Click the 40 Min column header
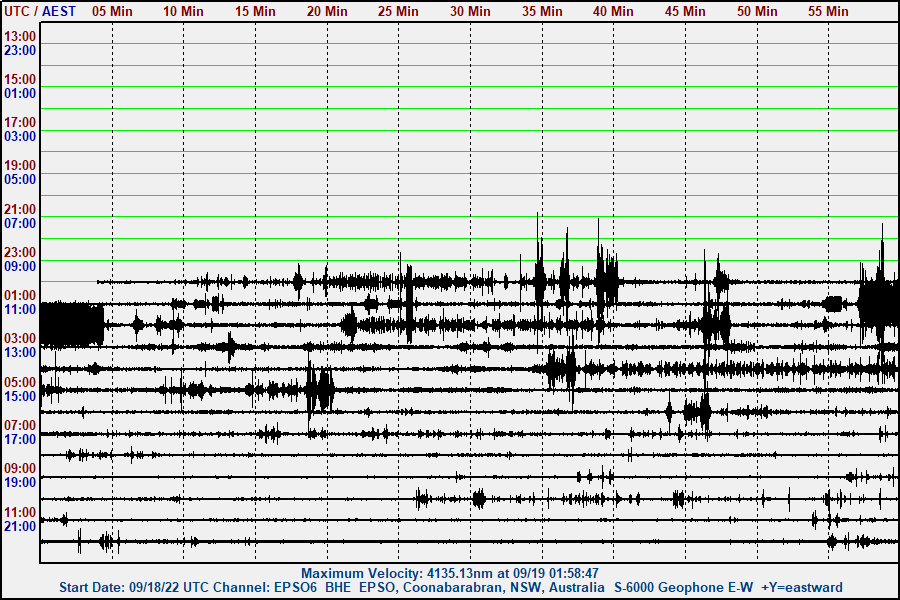900x600 pixels. pos(613,11)
